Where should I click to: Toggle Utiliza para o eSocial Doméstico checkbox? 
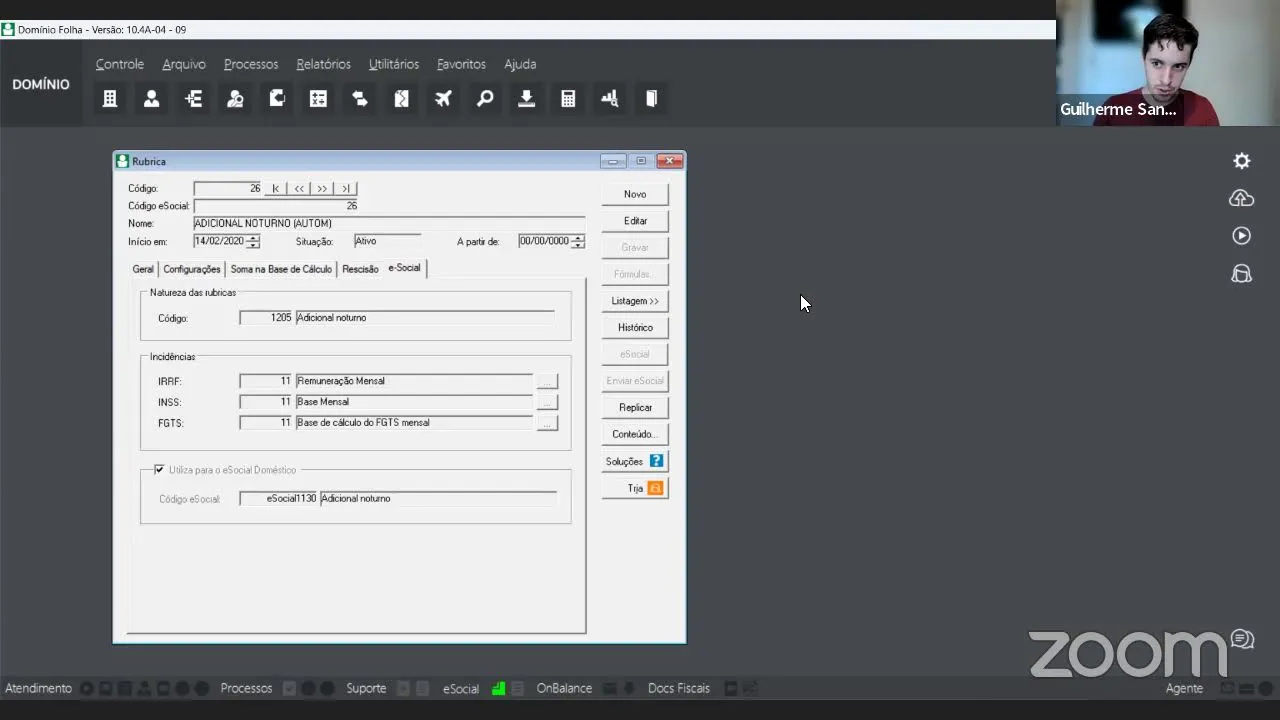pos(159,469)
